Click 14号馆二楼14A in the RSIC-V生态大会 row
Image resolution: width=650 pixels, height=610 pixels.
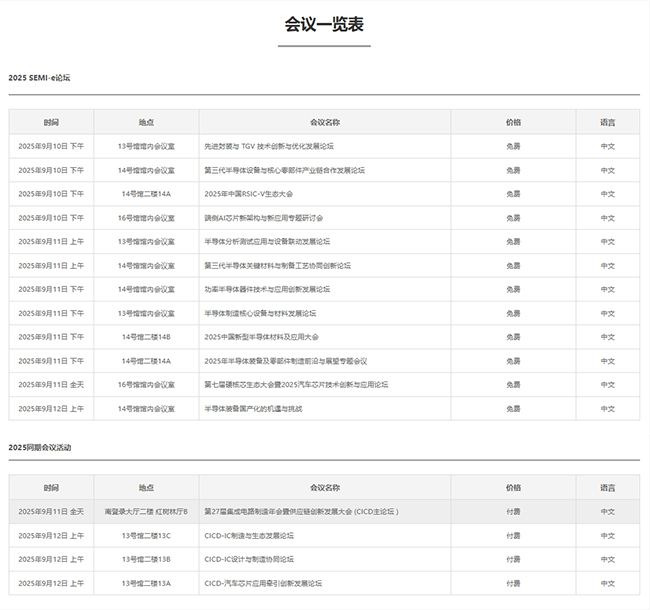click(146, 194)
